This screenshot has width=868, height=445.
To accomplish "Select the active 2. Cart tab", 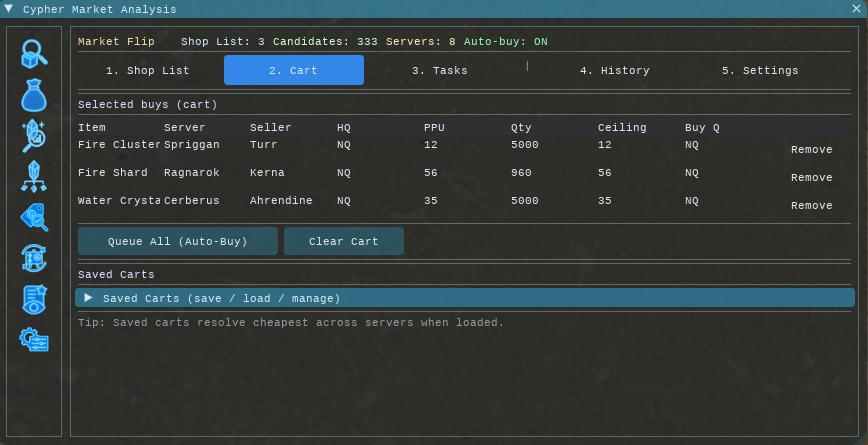I will pos(294,71).
